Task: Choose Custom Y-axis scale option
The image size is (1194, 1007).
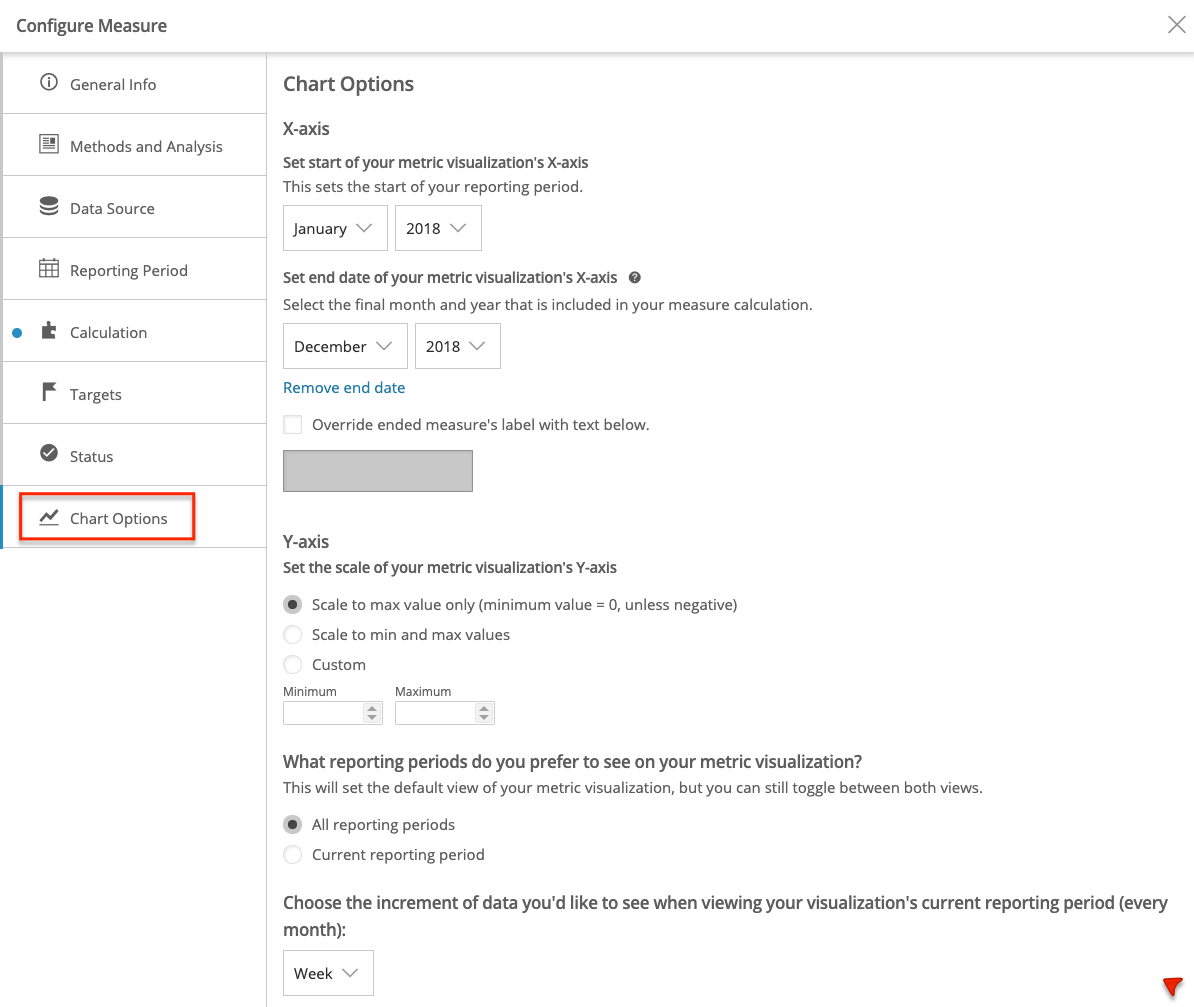Action: coord(292,664)
